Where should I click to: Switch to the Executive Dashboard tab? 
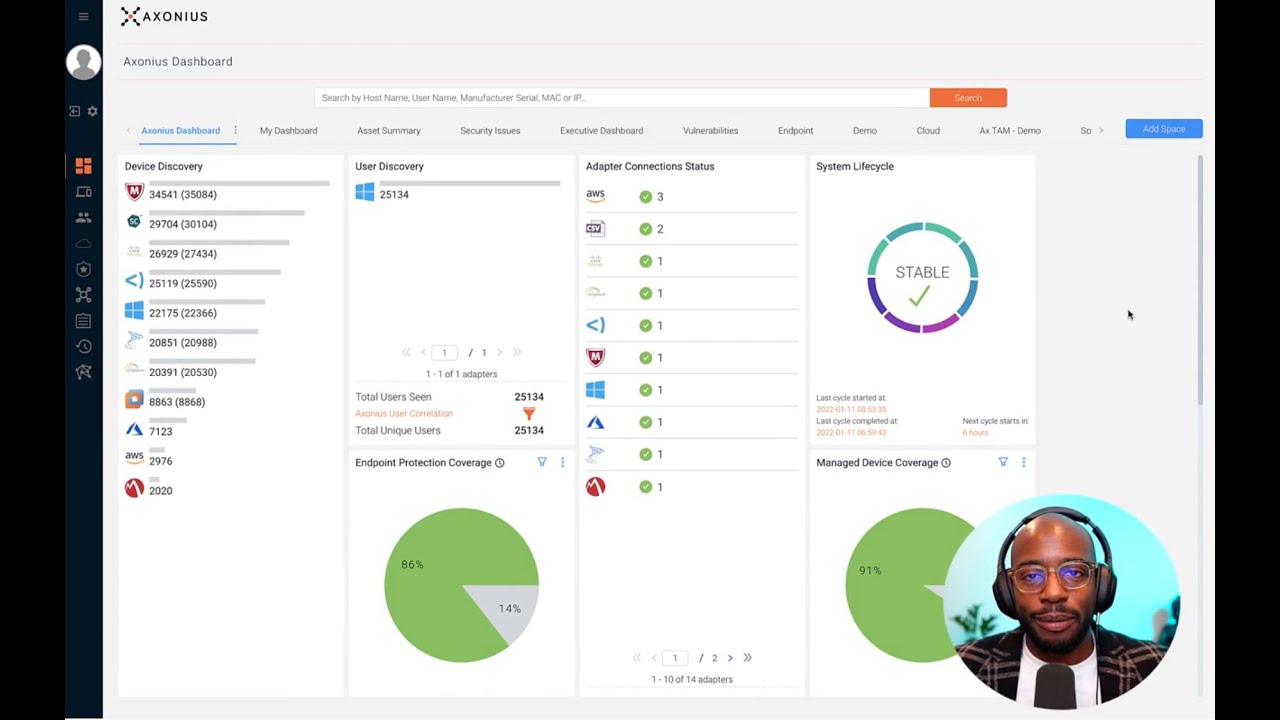pos(601,130)
